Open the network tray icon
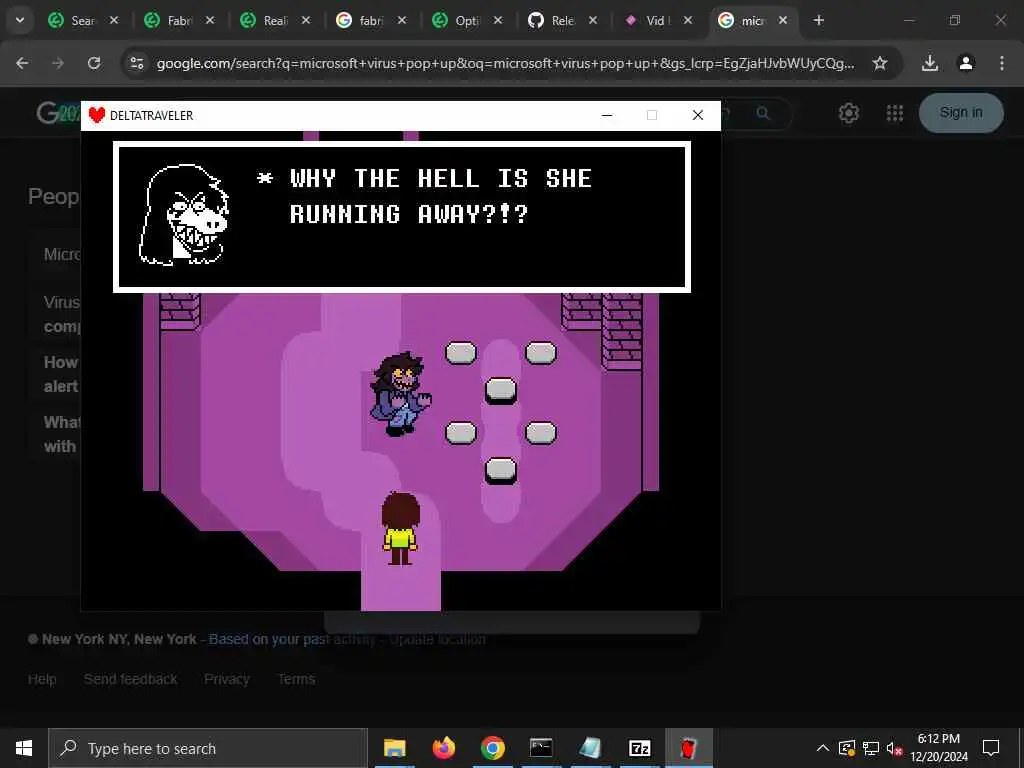The height and width of the screenshot is (768, 1024). click(871, 748)
